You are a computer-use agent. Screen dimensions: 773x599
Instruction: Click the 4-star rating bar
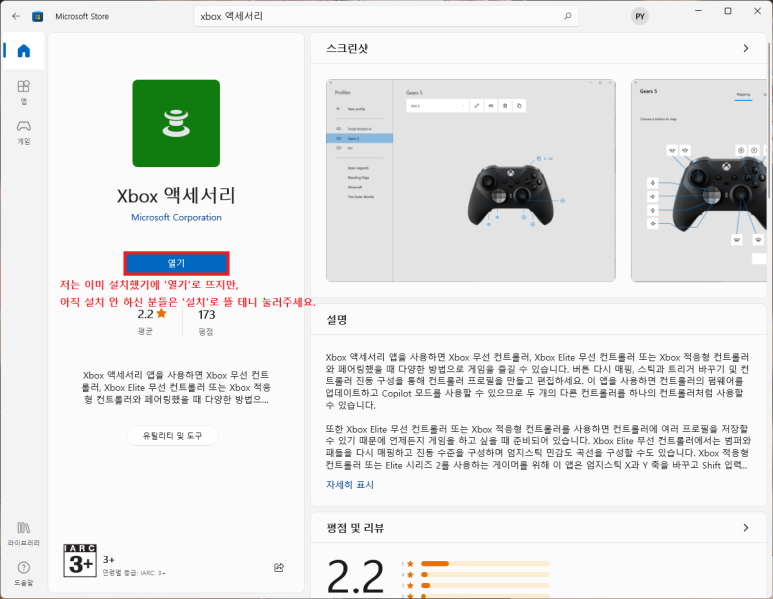[485, 574]
